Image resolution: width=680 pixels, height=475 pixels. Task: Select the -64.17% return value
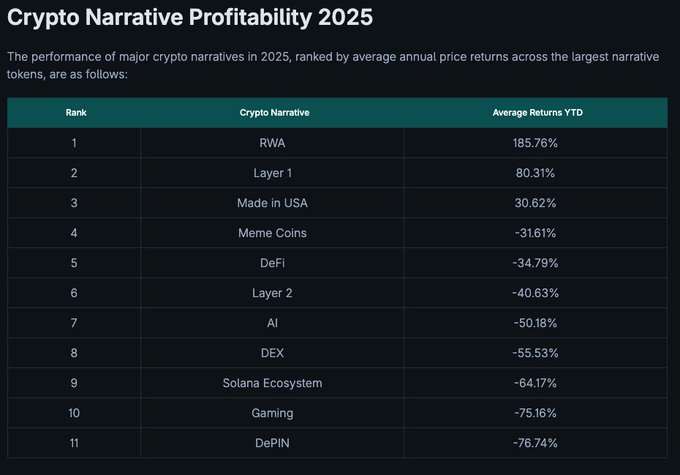click(x=535, y=383)
